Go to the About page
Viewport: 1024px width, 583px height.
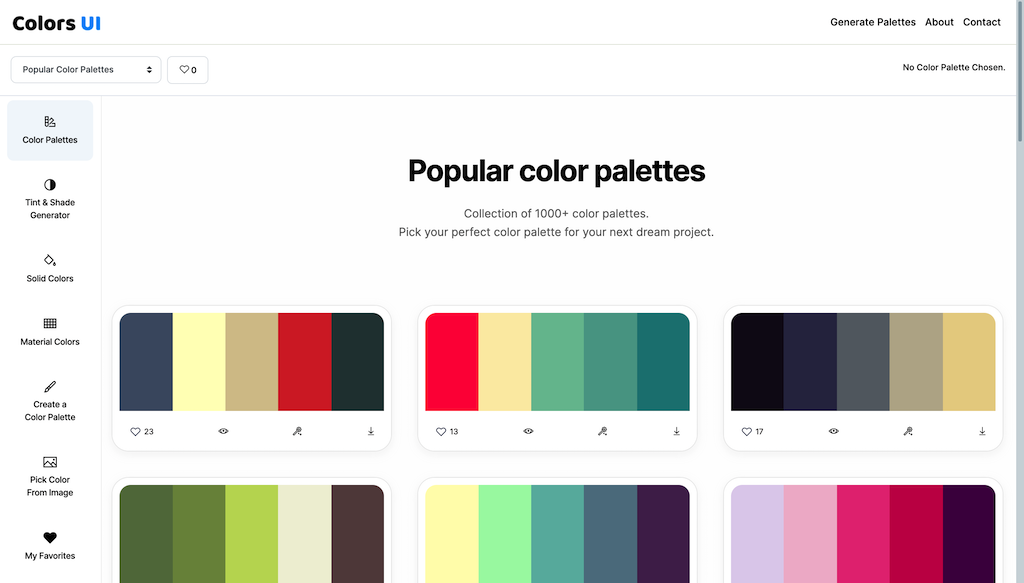click(939, 22)
